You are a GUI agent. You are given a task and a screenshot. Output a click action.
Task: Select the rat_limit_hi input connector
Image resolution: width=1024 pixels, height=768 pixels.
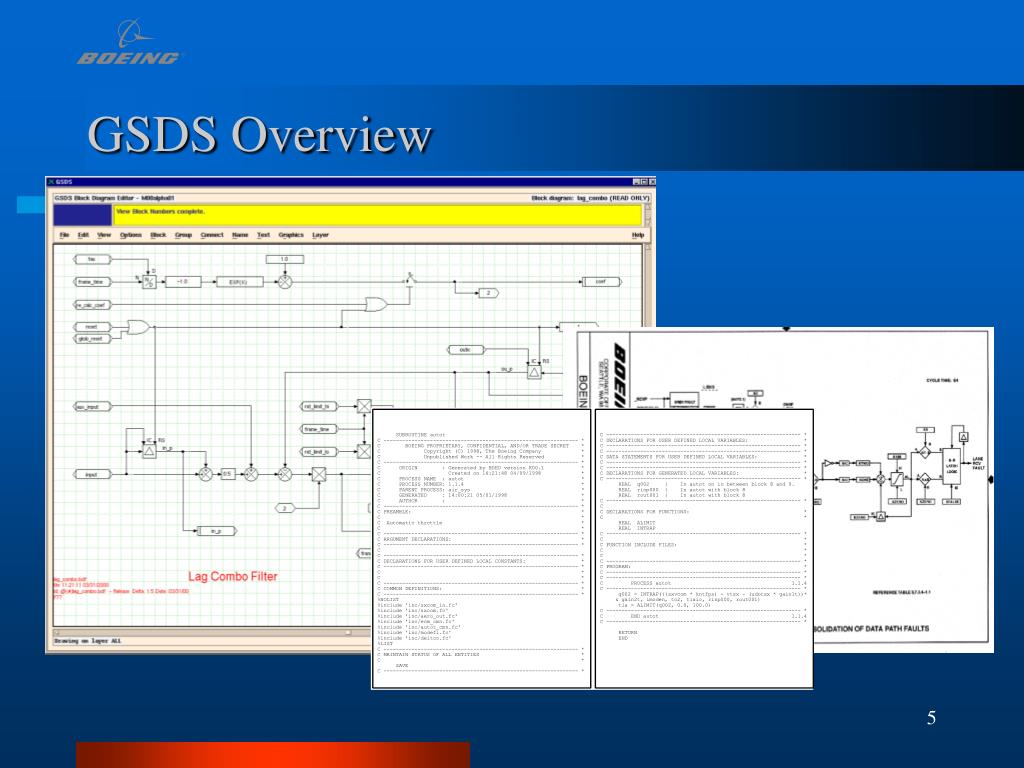319,406
